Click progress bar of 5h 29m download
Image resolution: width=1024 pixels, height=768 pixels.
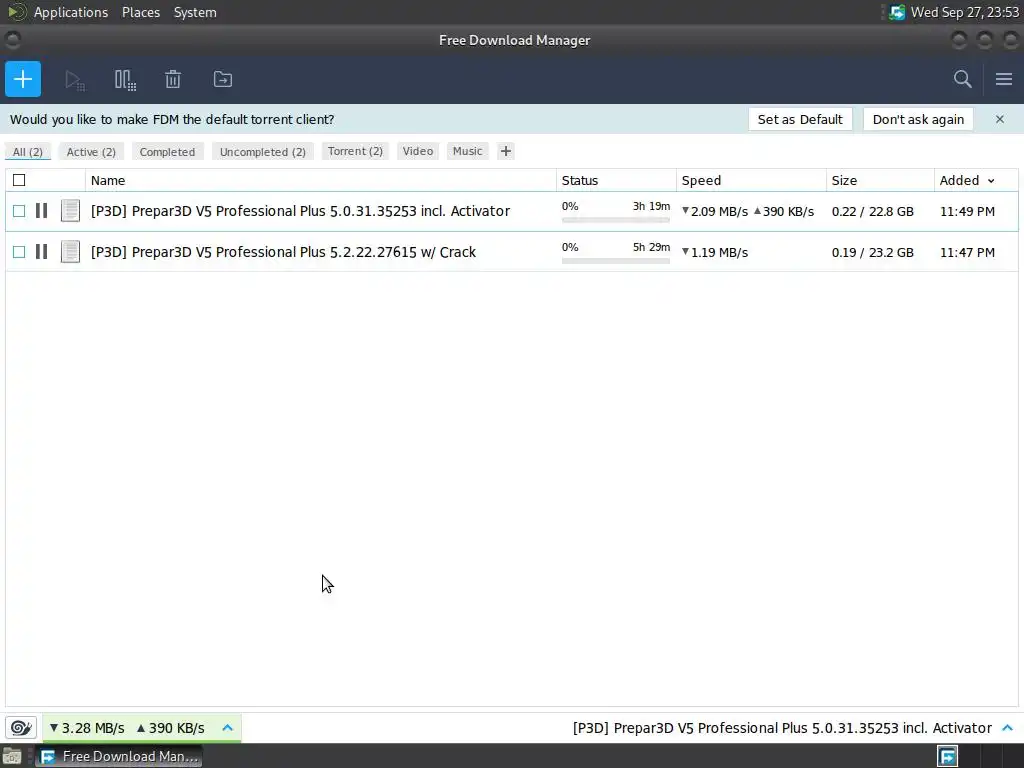tap(616, 261)
